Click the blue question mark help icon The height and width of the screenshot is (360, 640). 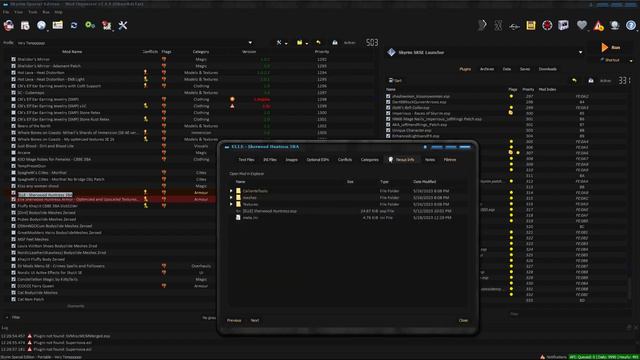pos(631,25)
